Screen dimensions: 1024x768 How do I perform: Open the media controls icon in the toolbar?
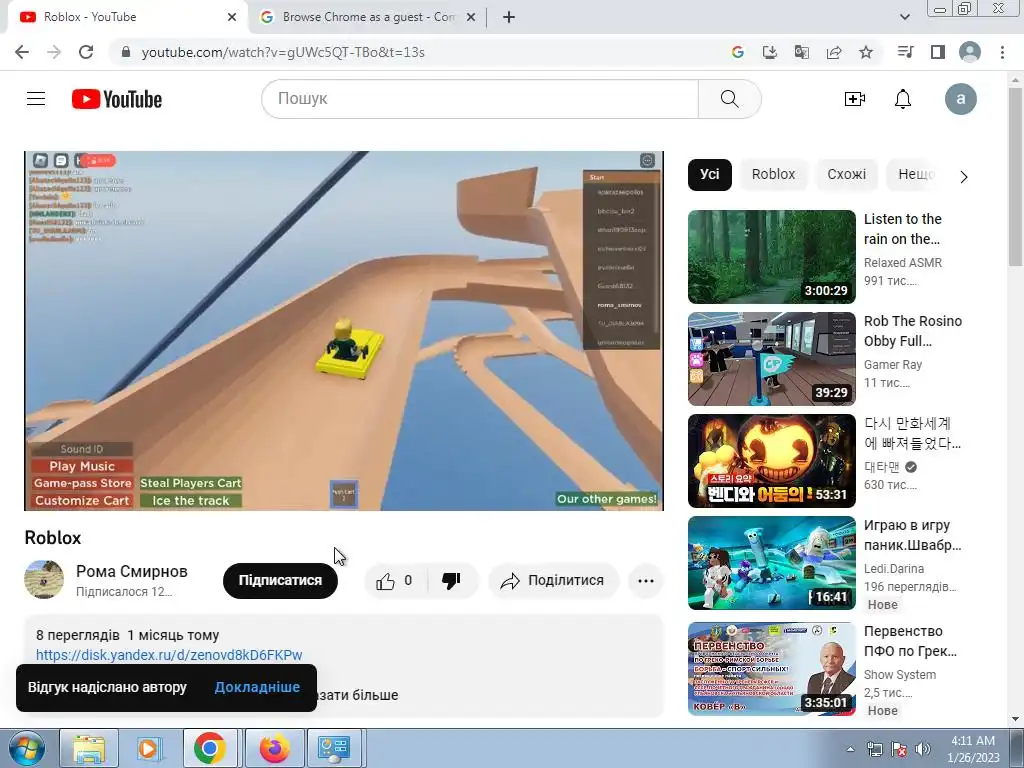click(x=905, y=52)
